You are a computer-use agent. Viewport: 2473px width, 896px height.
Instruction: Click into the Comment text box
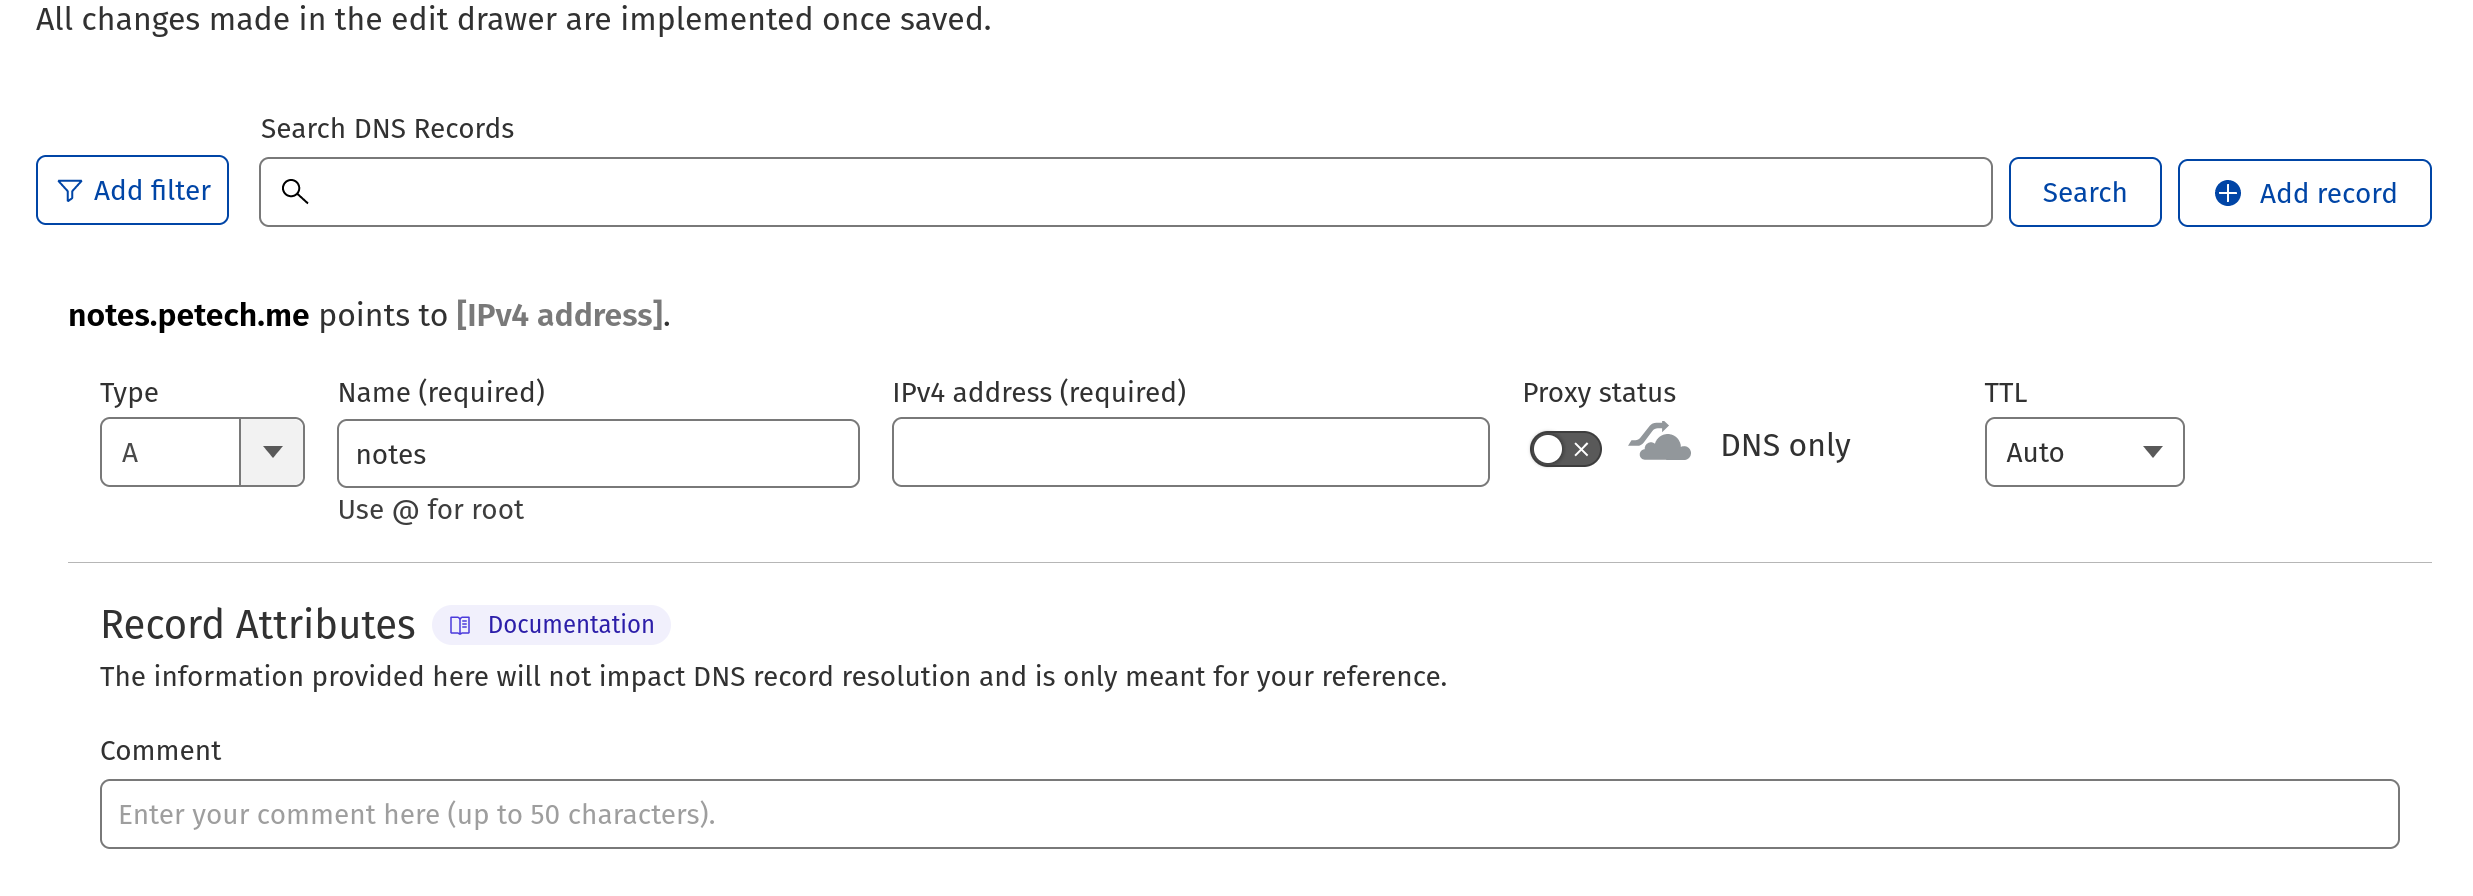coord(1249,814)
